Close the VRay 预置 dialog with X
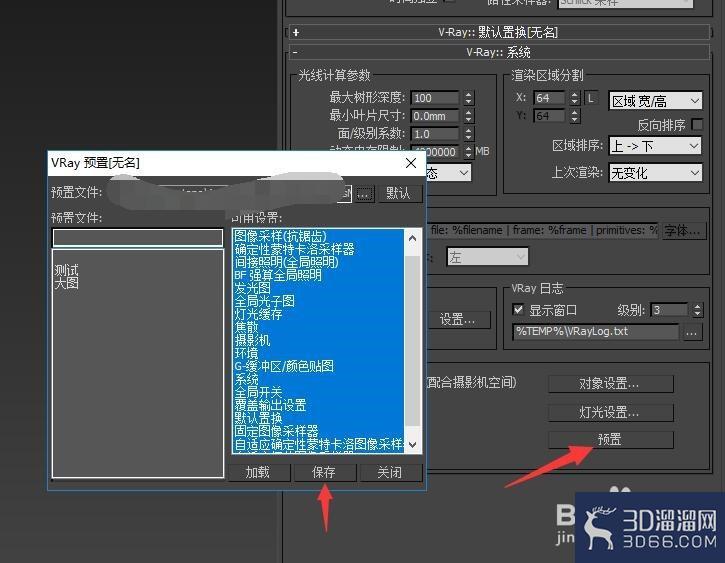The image size is (725, 563). tap(411, 163)
